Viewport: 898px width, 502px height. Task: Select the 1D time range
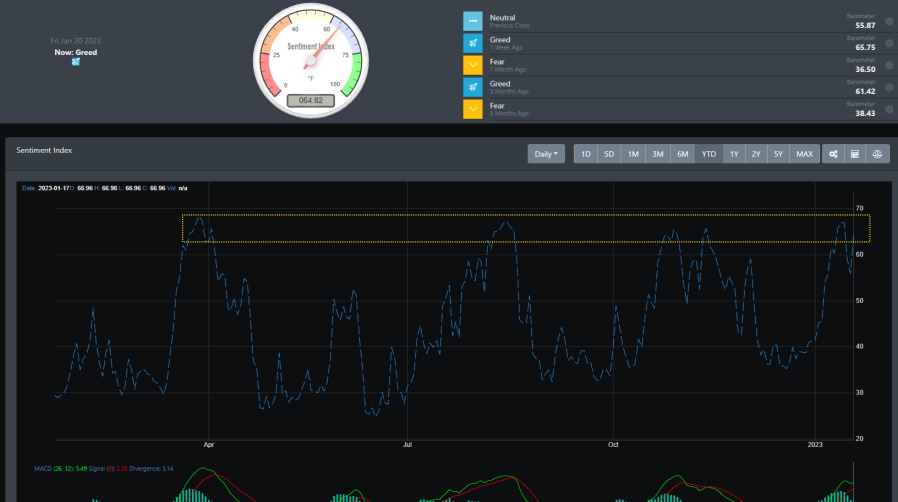pos(585,154)
